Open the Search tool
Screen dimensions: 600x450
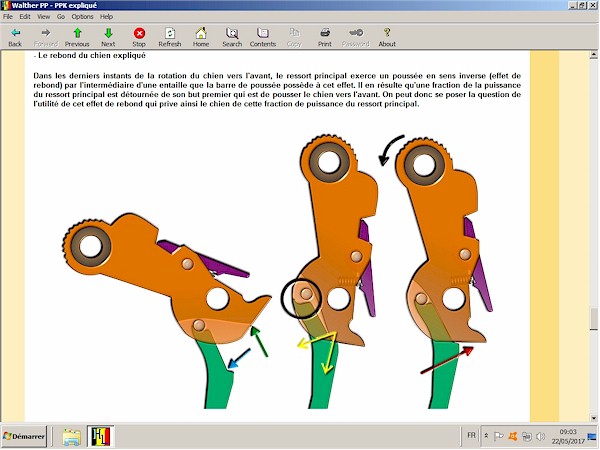[x=232, y=37]
